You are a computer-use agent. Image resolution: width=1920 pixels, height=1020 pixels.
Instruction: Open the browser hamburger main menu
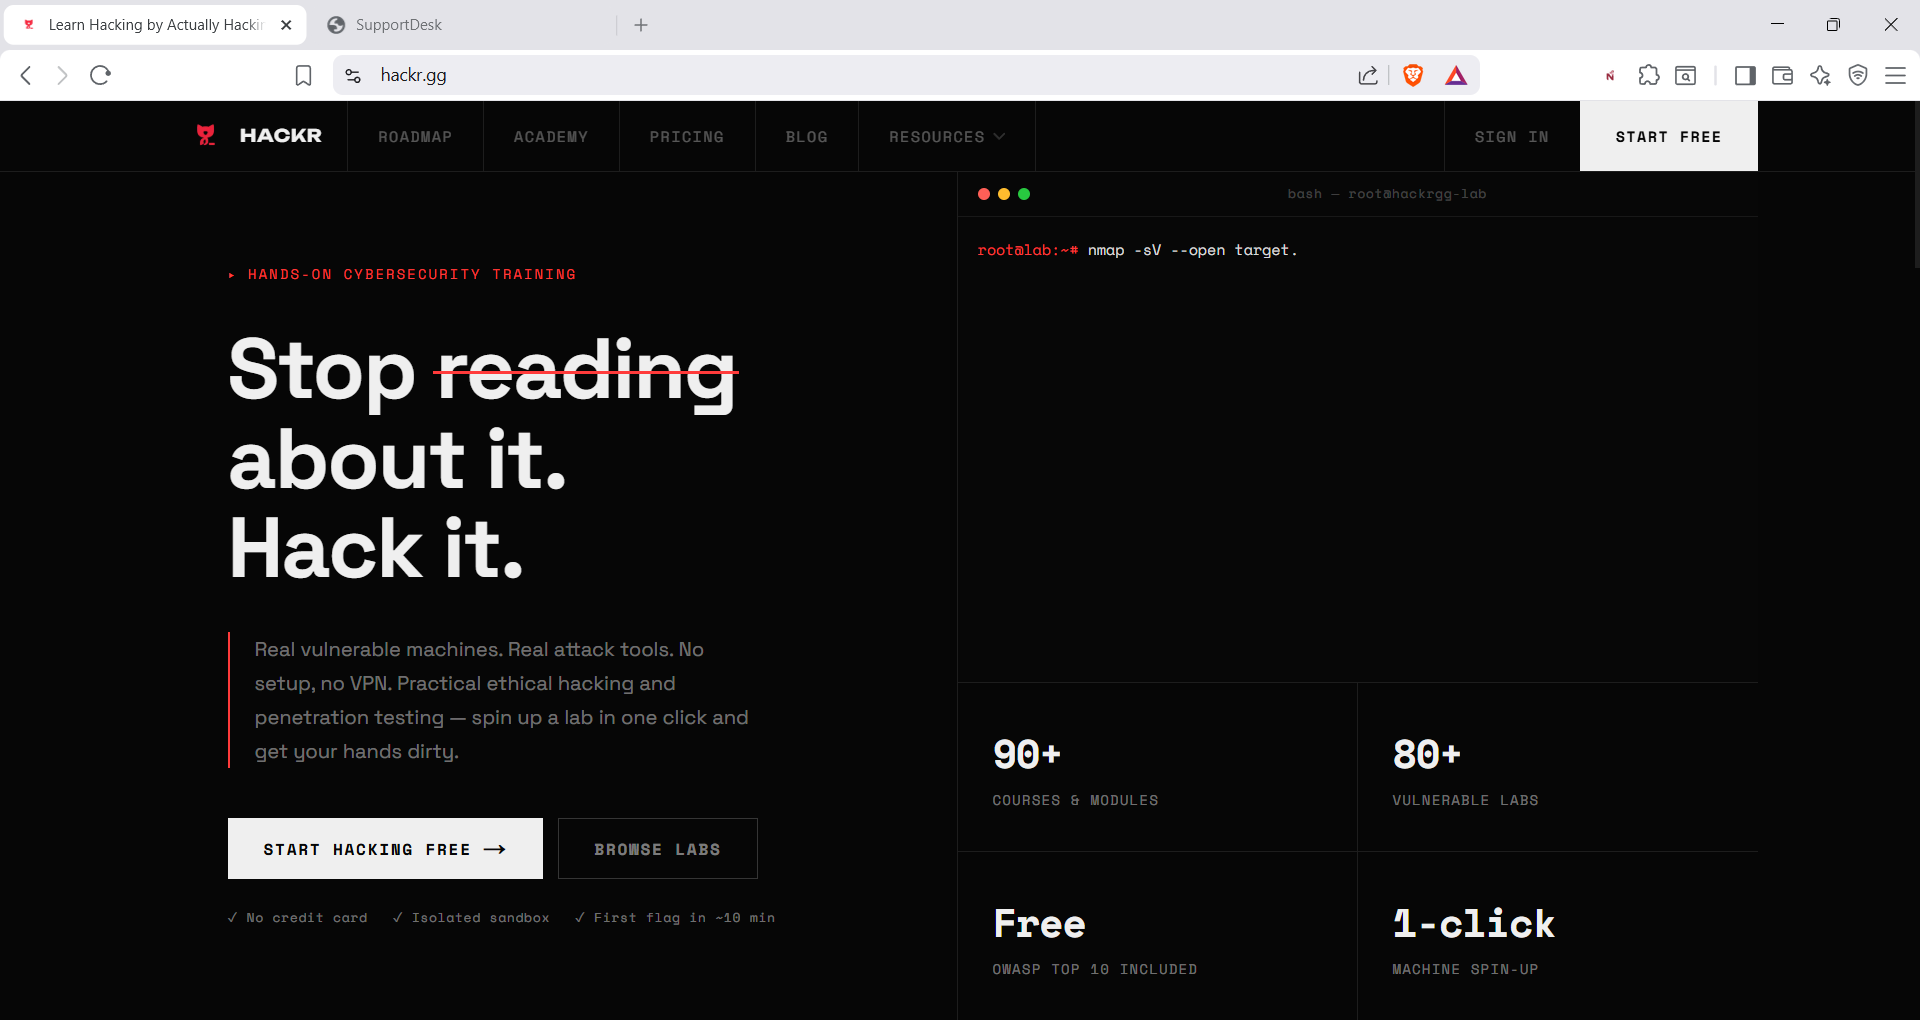(x=1895, y=75)
